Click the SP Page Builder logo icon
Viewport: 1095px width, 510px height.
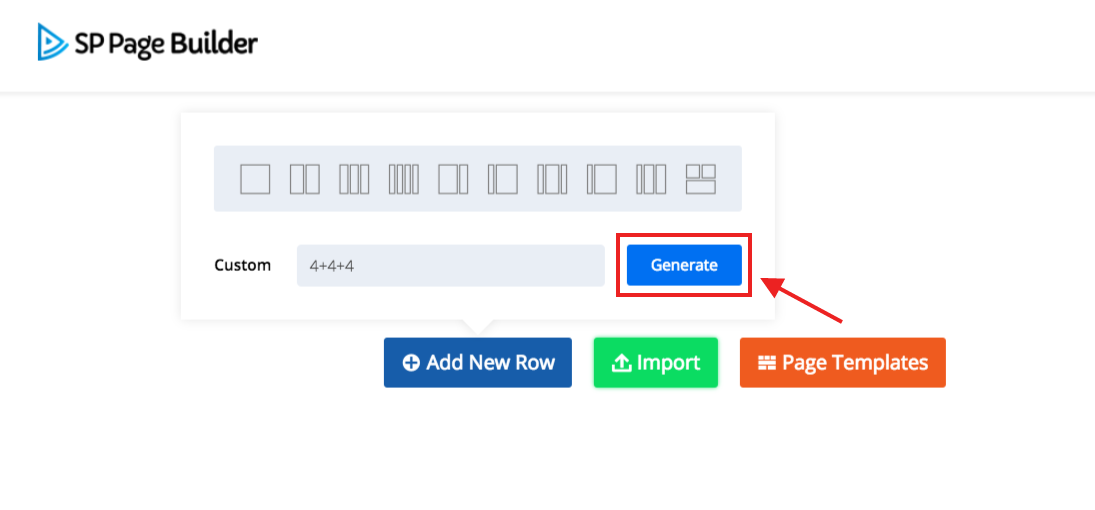point(50,42)
